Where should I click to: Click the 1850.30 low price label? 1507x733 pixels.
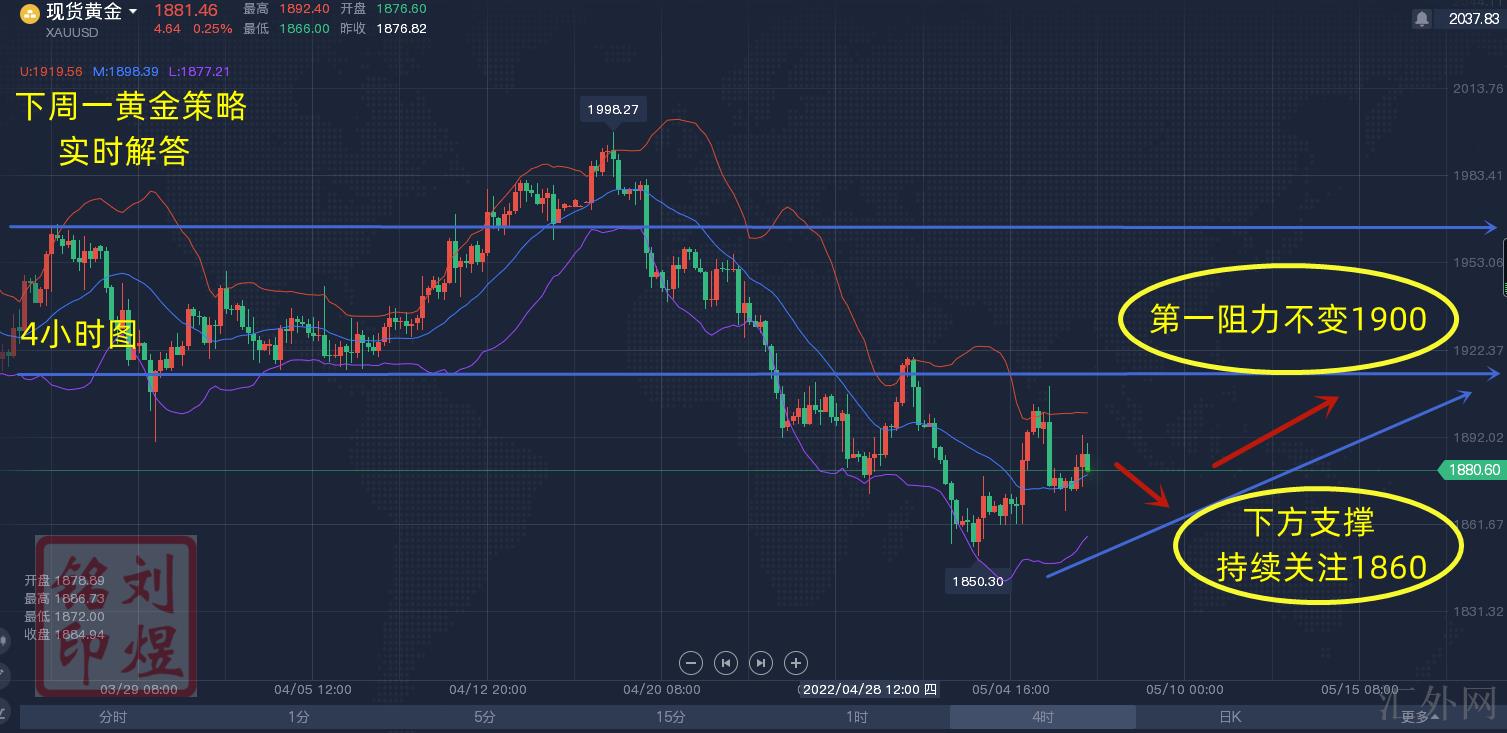click(x=977, y=580)
